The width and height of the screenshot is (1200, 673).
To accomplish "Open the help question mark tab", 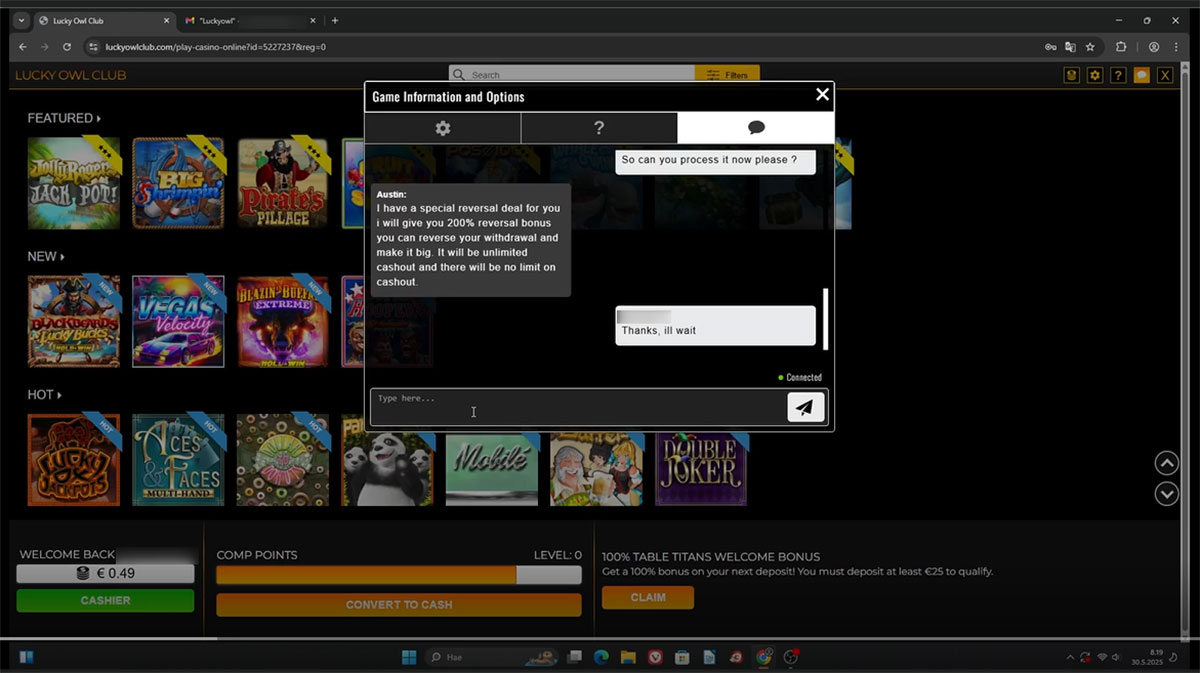I will [599, 128].
